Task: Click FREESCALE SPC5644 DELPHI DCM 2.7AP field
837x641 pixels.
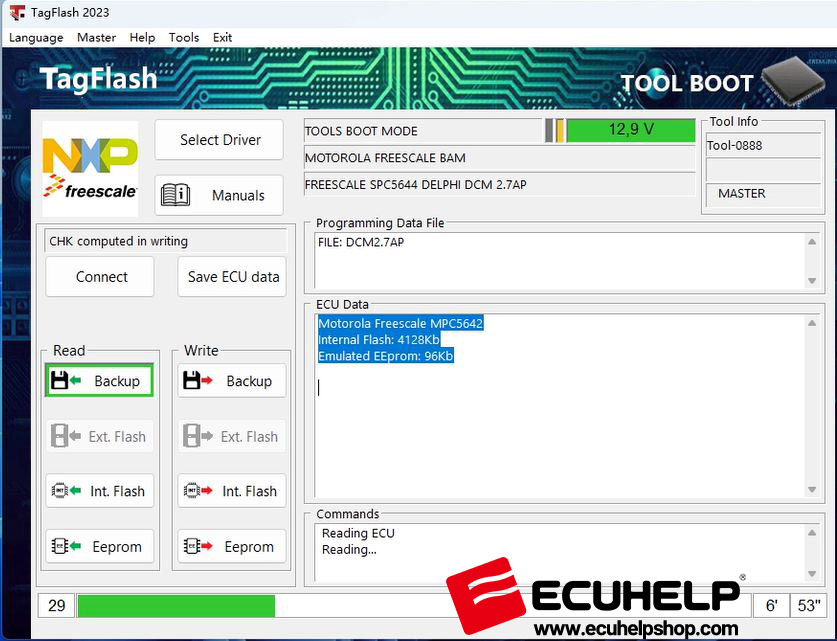Action: pyautogui.click(x=499, y=185)
